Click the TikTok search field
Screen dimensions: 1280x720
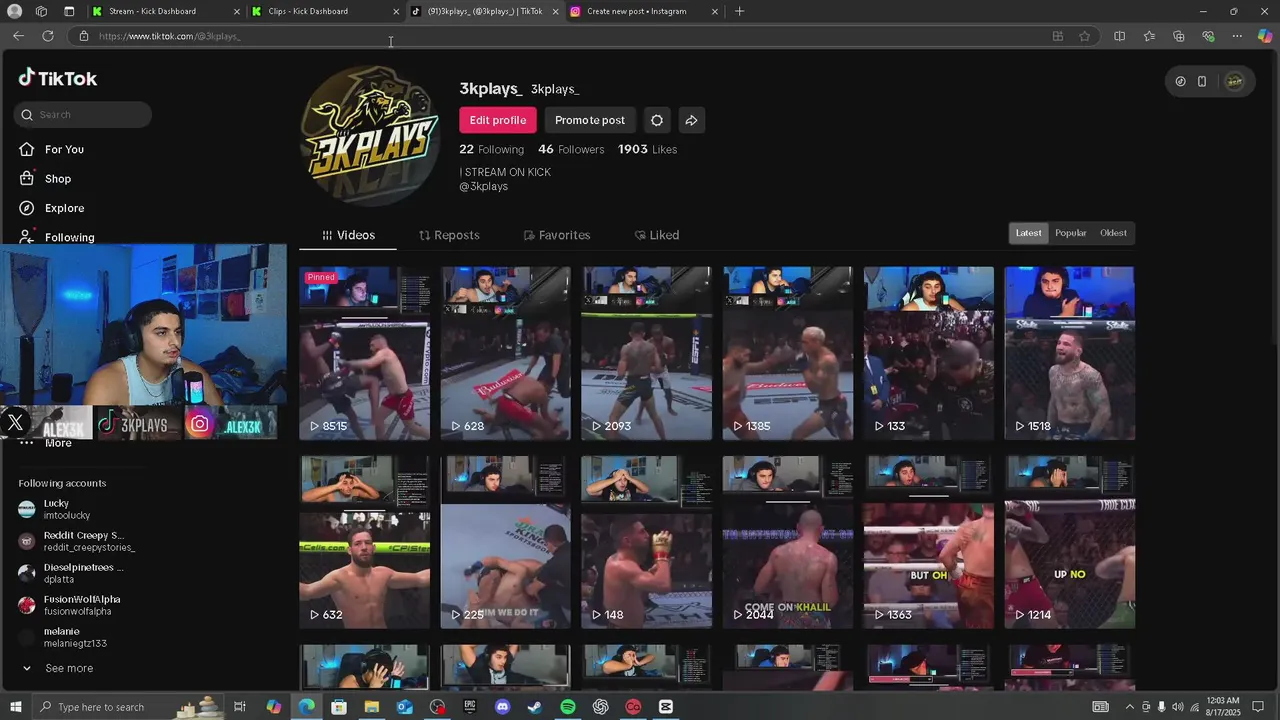coord(83,114)
